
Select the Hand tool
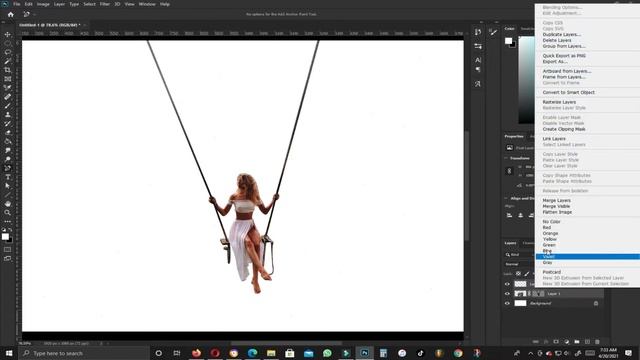pyautogui.click(x=7, y=204)
